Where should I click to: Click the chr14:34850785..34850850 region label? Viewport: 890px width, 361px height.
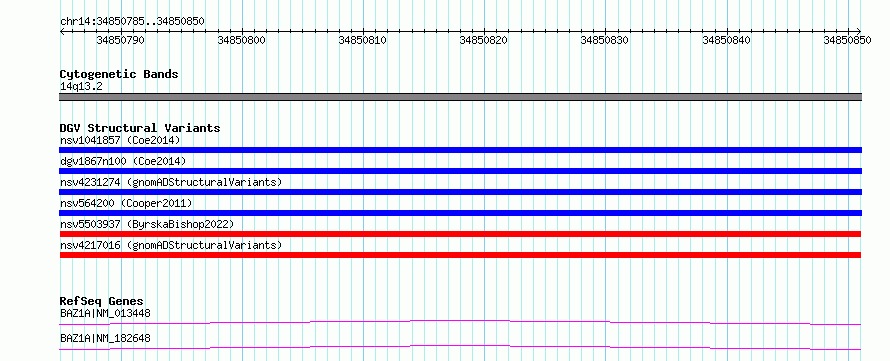(x=132, y=21)
